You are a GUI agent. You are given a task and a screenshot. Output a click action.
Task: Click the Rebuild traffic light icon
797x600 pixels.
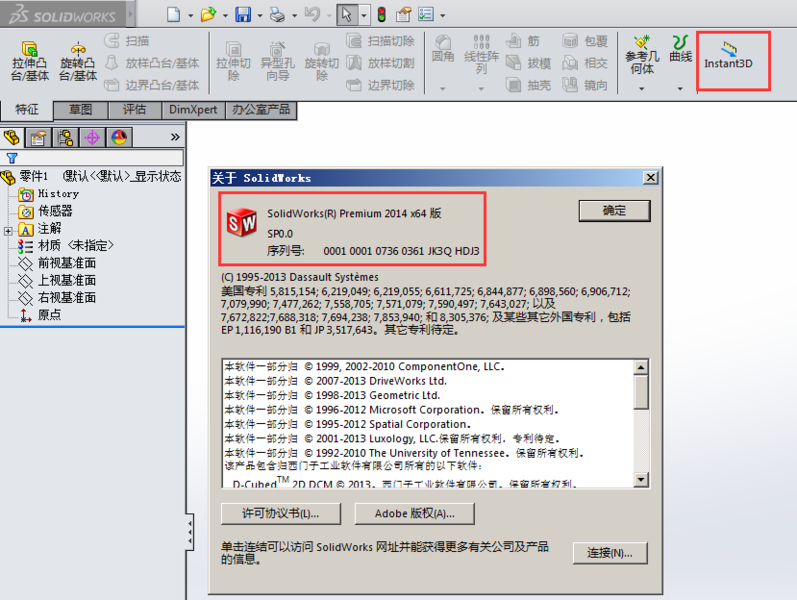click(381, 14)
